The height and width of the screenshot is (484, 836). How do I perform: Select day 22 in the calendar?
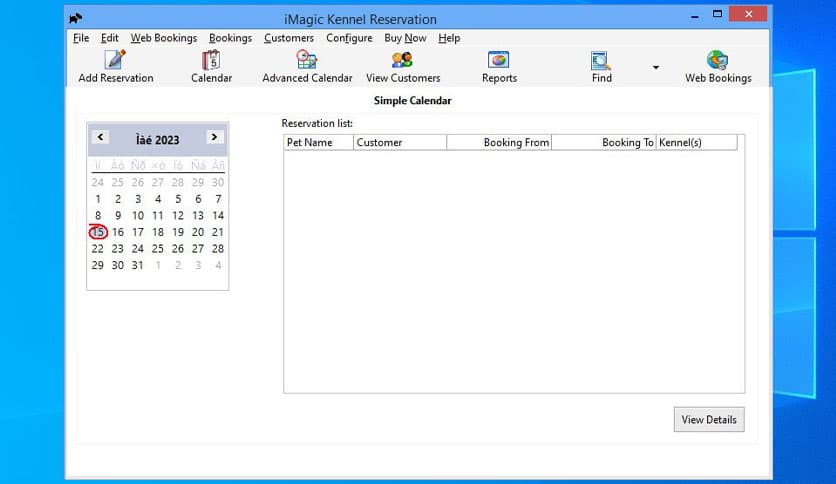click(x=98, y=248)
